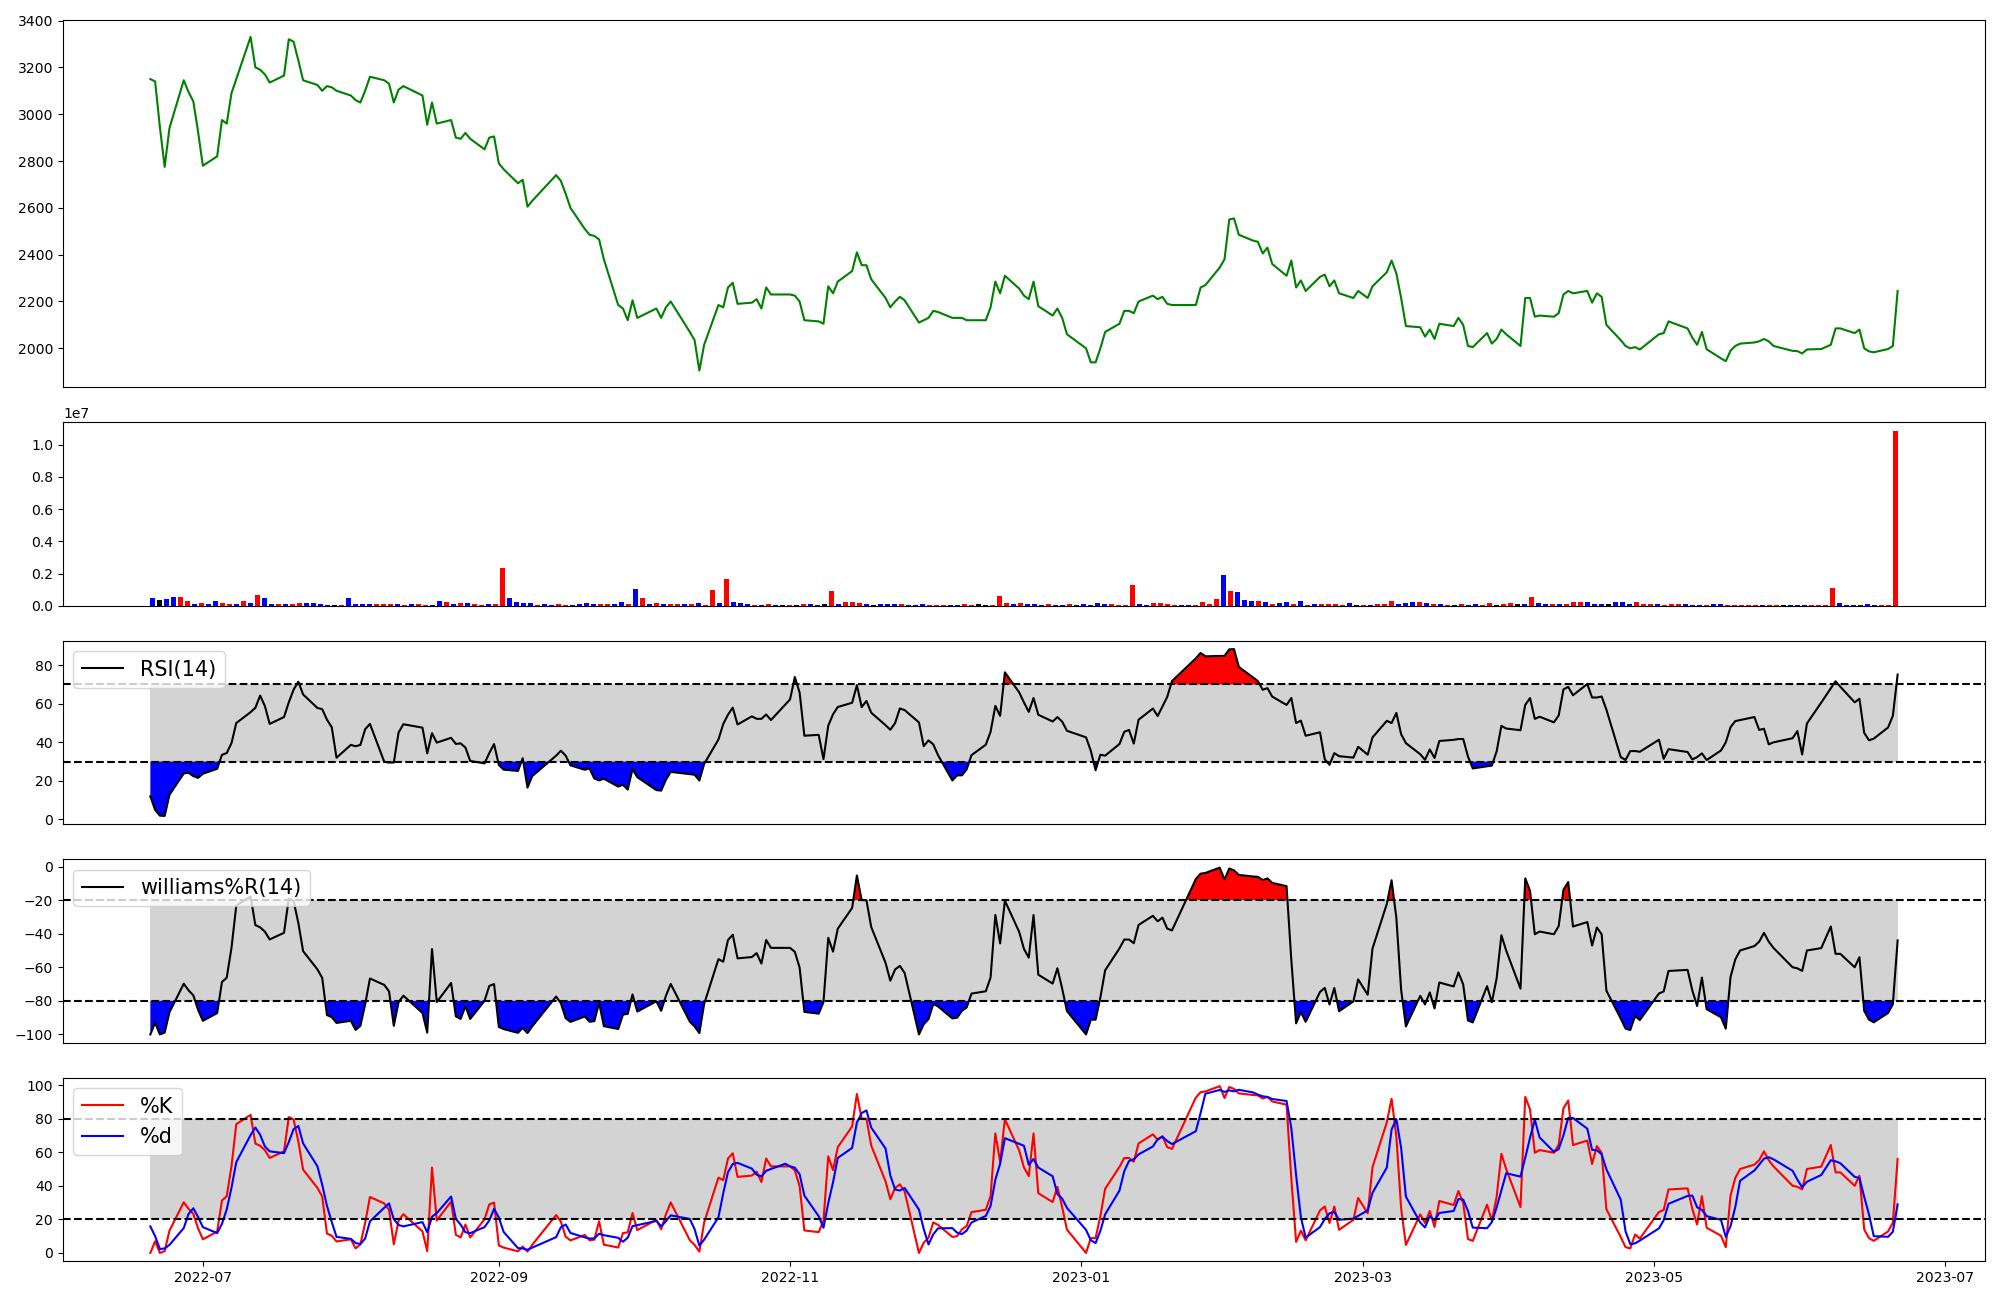The width and height of the screenshot is (2000, 1300).
Task: Click the 2023-01 date axis label
Action: pos(1081,1277)
